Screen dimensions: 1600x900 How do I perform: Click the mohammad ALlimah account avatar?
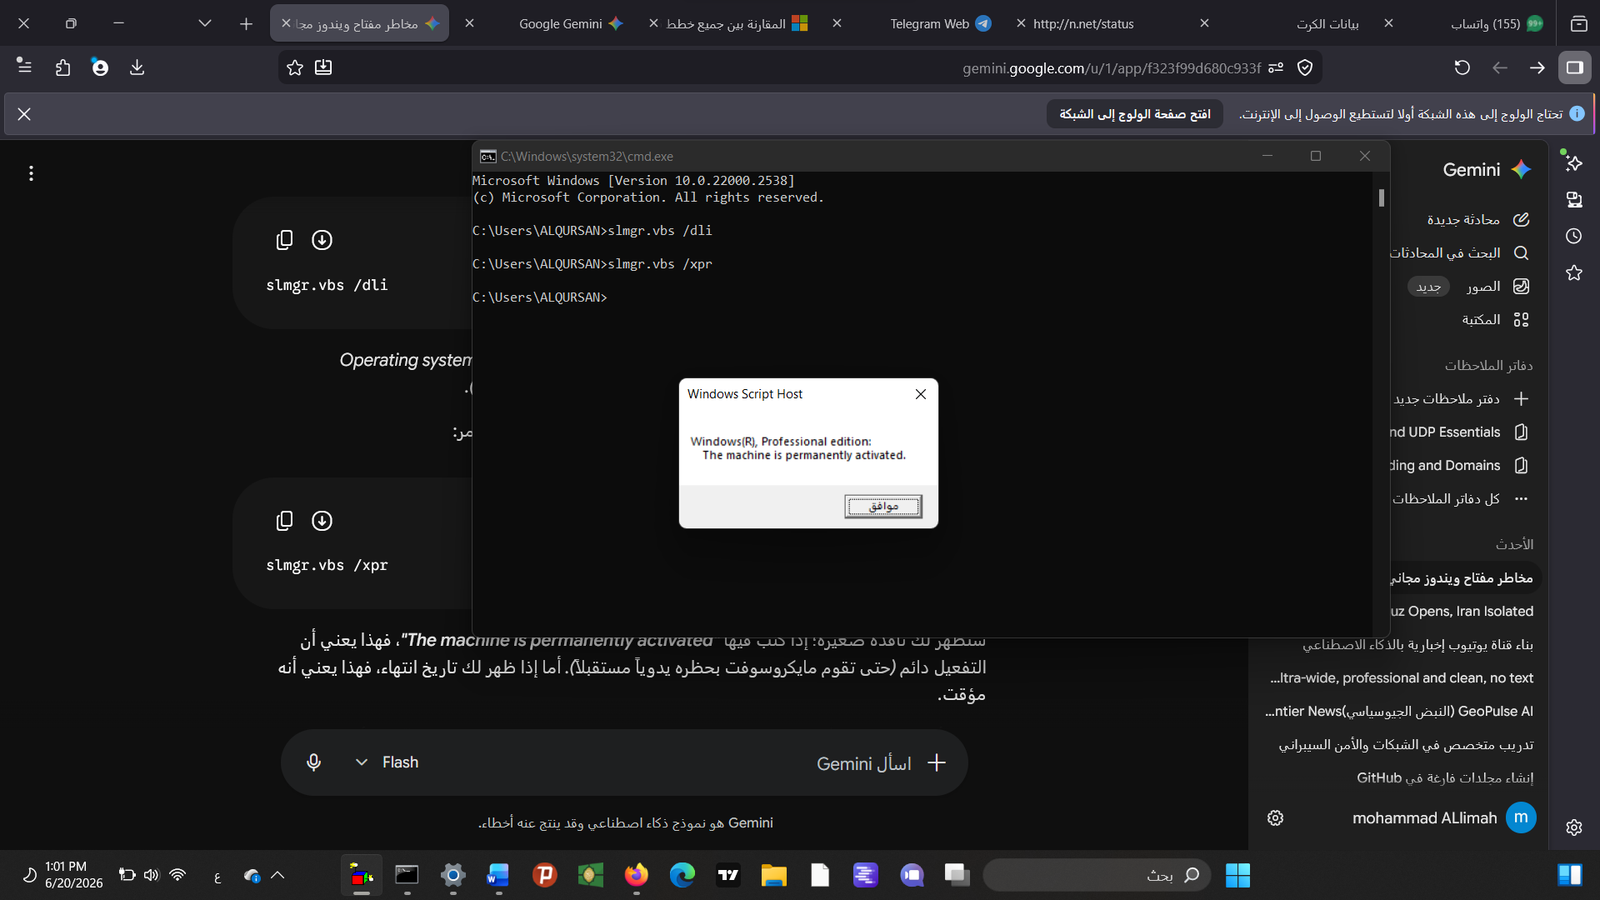(1521, 817)
